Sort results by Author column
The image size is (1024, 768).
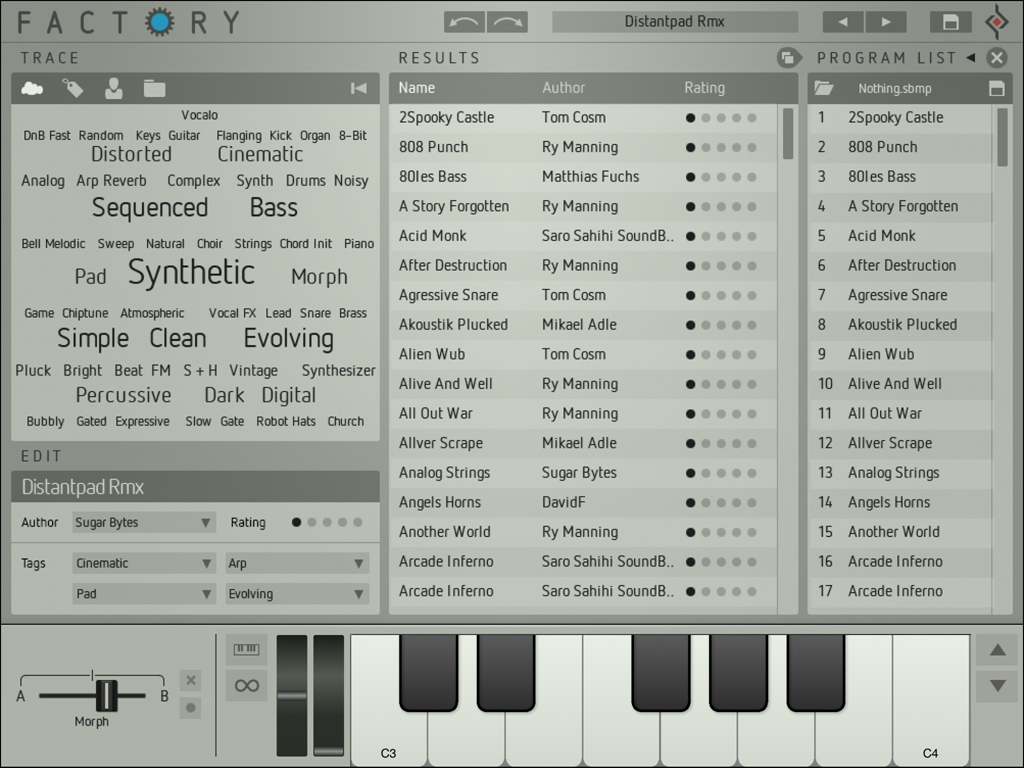click(x=564, y=88)
